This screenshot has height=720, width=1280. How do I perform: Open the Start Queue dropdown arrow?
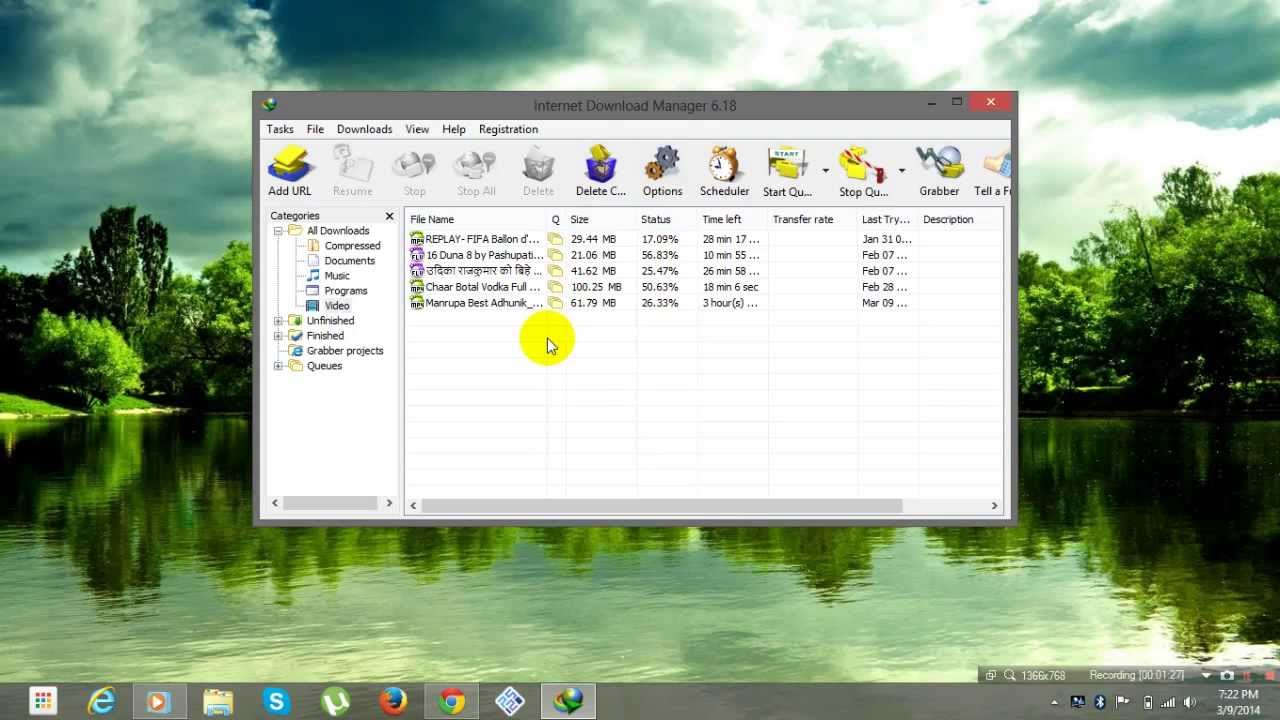825,171
